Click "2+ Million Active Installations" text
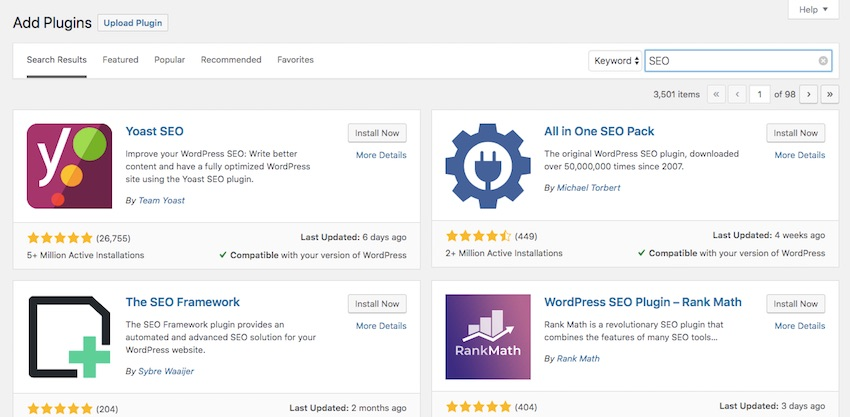 click(x=504, y=253)
